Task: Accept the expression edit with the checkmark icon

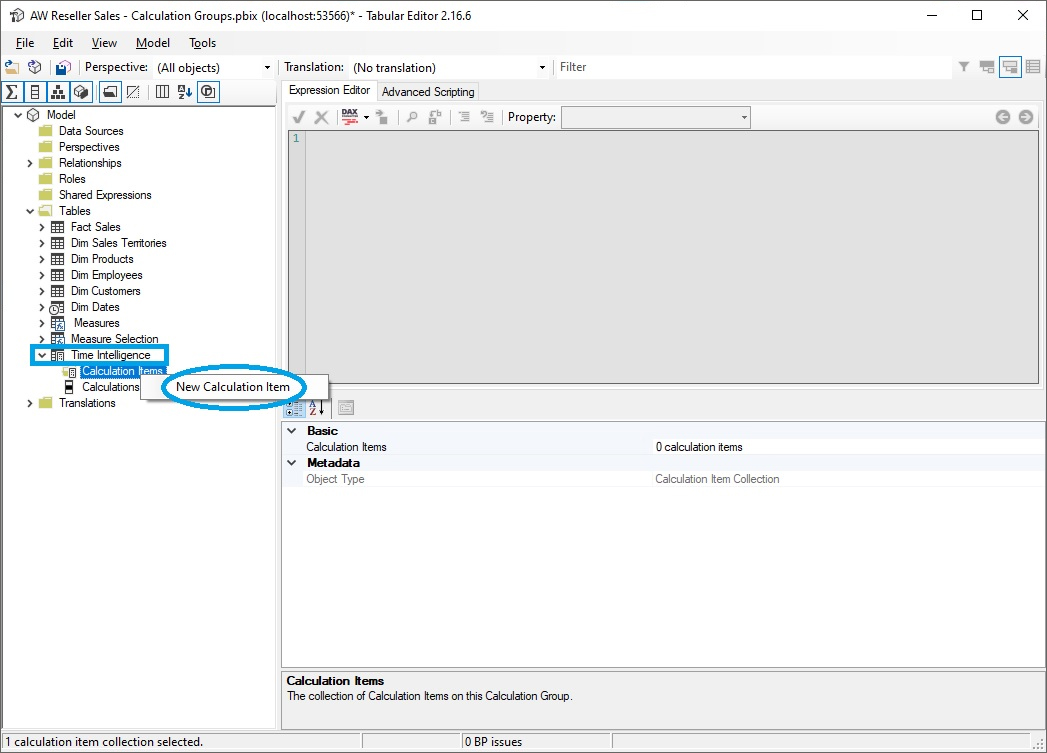Action: tap(297, 117)
